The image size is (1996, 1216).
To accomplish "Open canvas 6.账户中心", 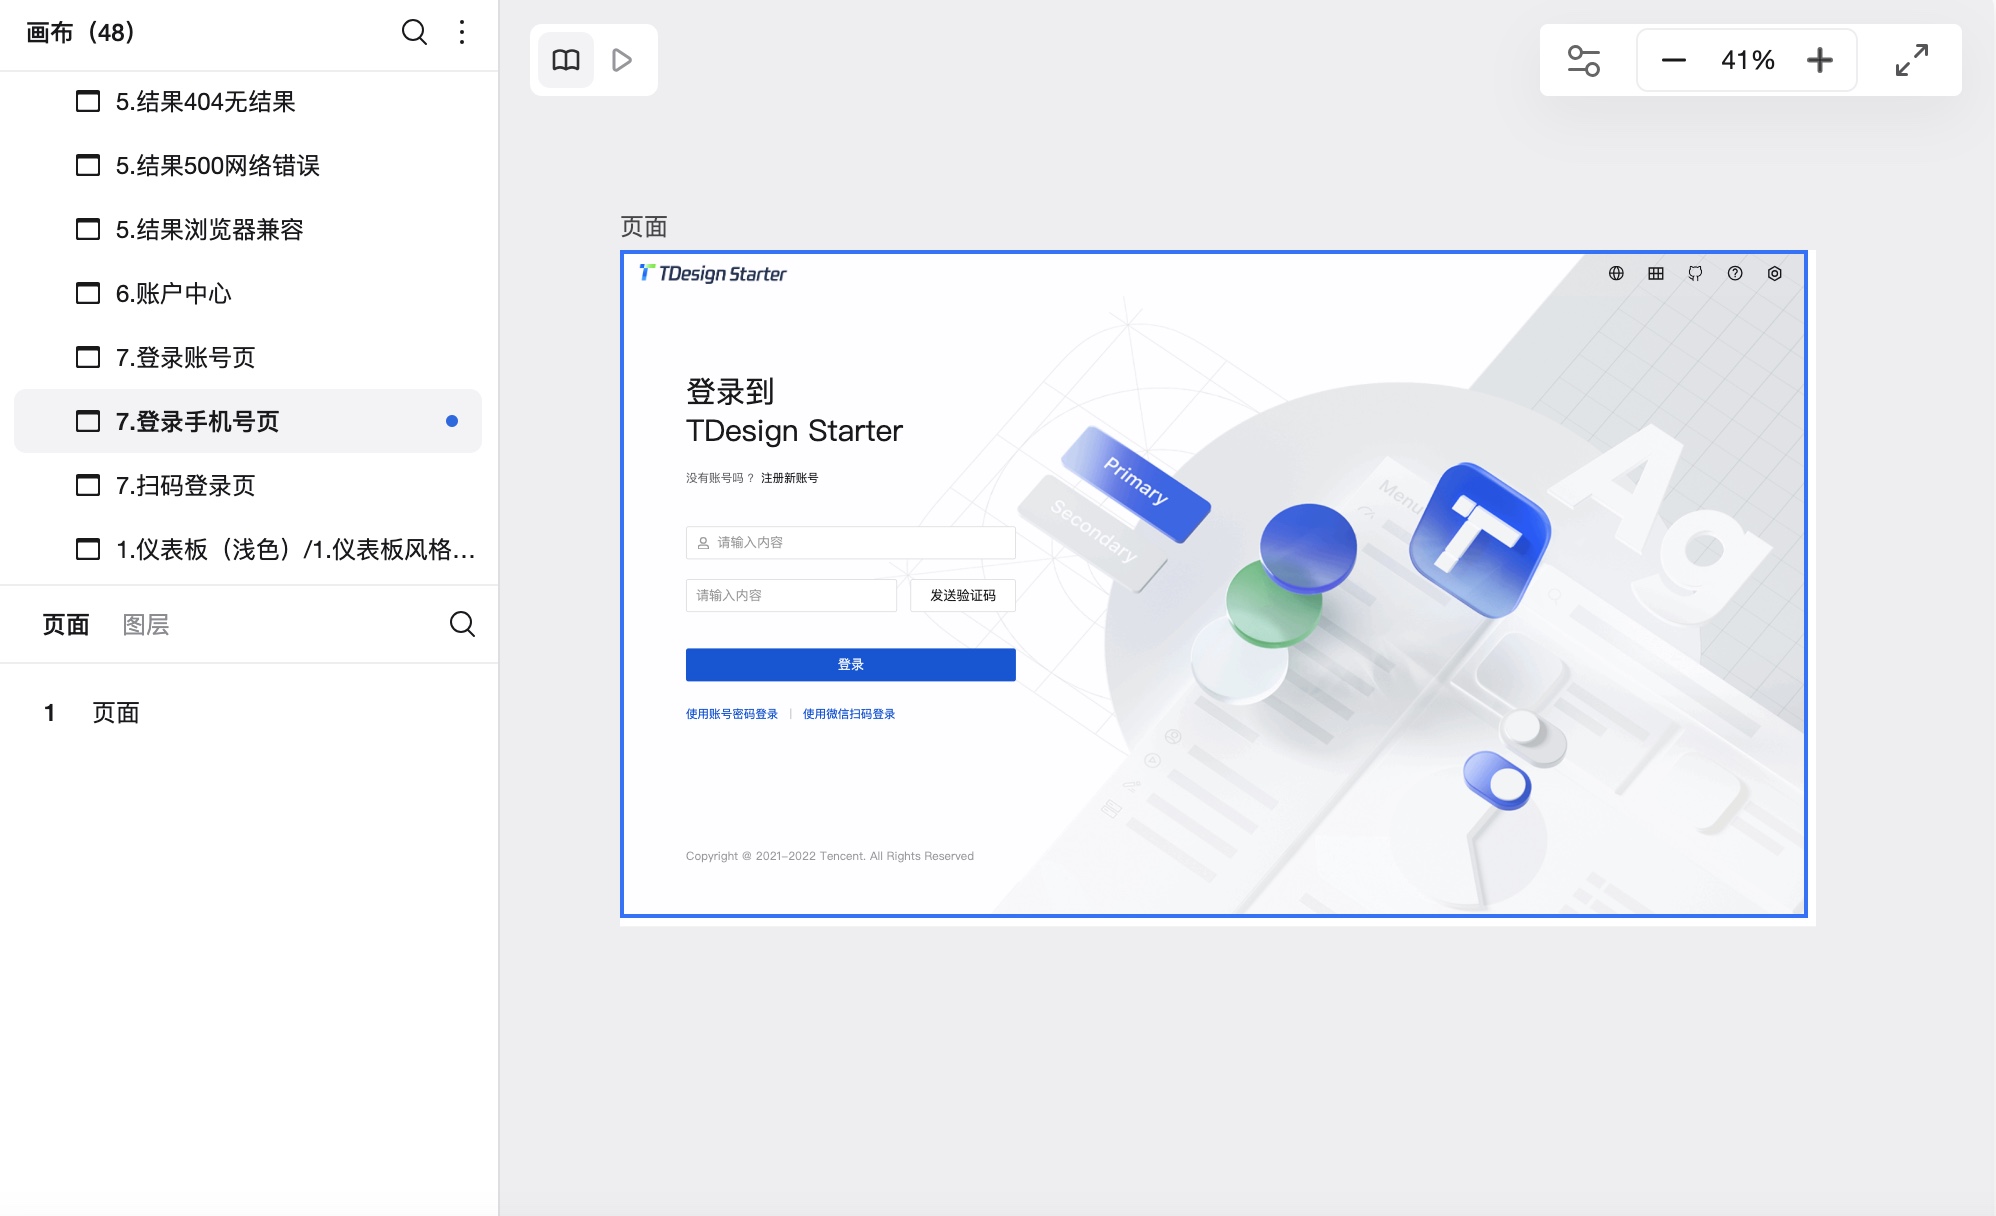I will (x=248, y=293).
